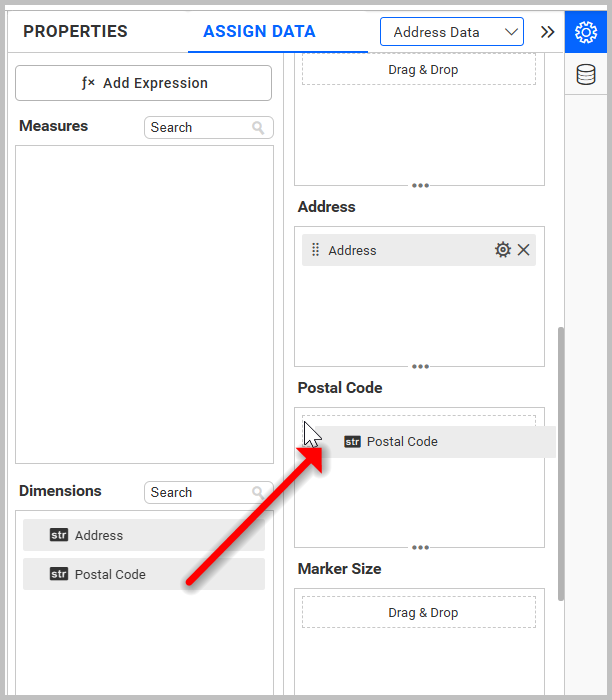
Task: Collapse panel with double chevron icon
Action: pyautogui.click(x=547, y=32)
